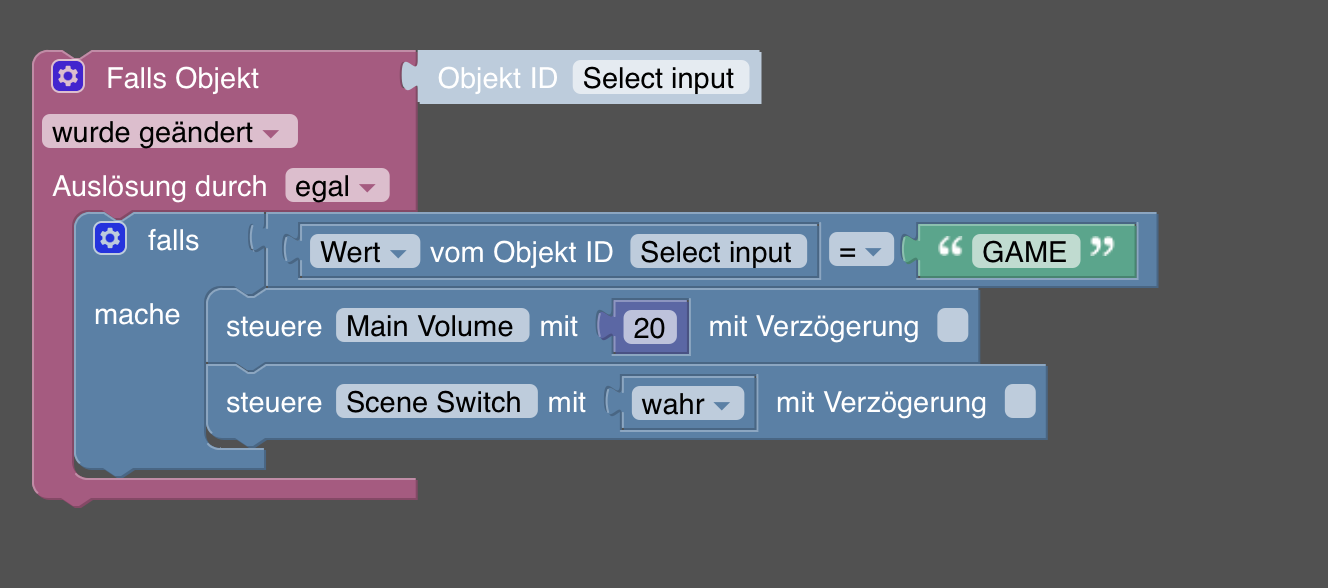Choose the Main Volume object field
1328x588 pixels.
click(x=431, y=326)
